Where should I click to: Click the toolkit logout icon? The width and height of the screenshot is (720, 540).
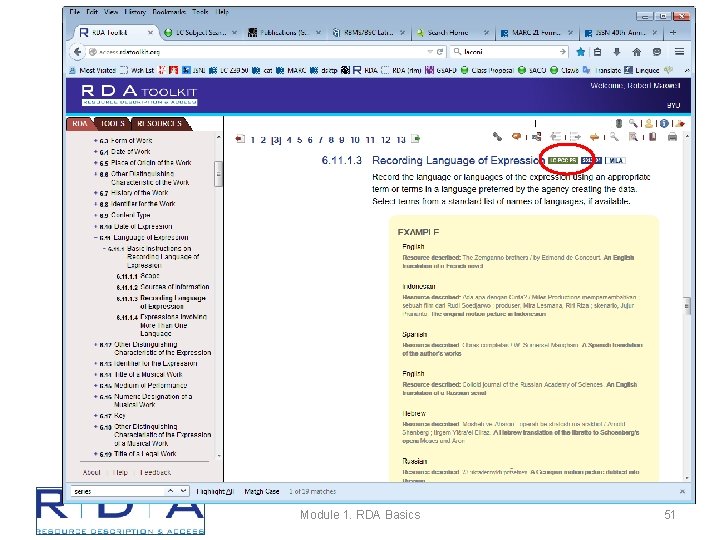(x=680, y=123)
